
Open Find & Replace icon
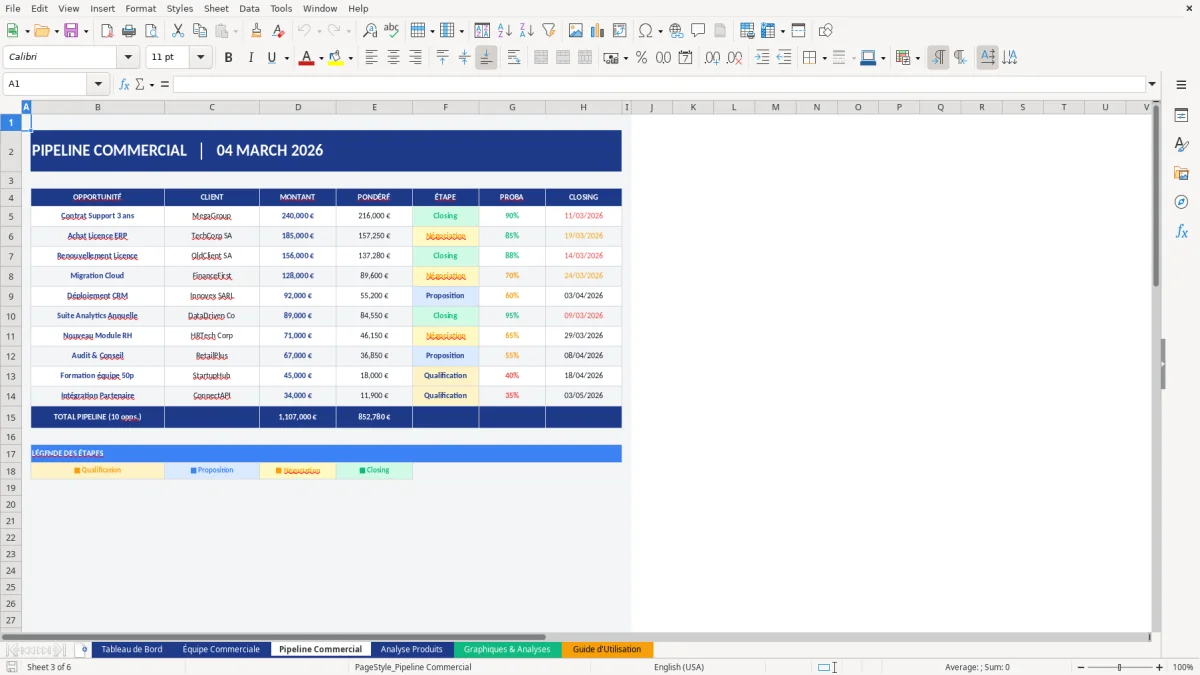click(370, 31)
